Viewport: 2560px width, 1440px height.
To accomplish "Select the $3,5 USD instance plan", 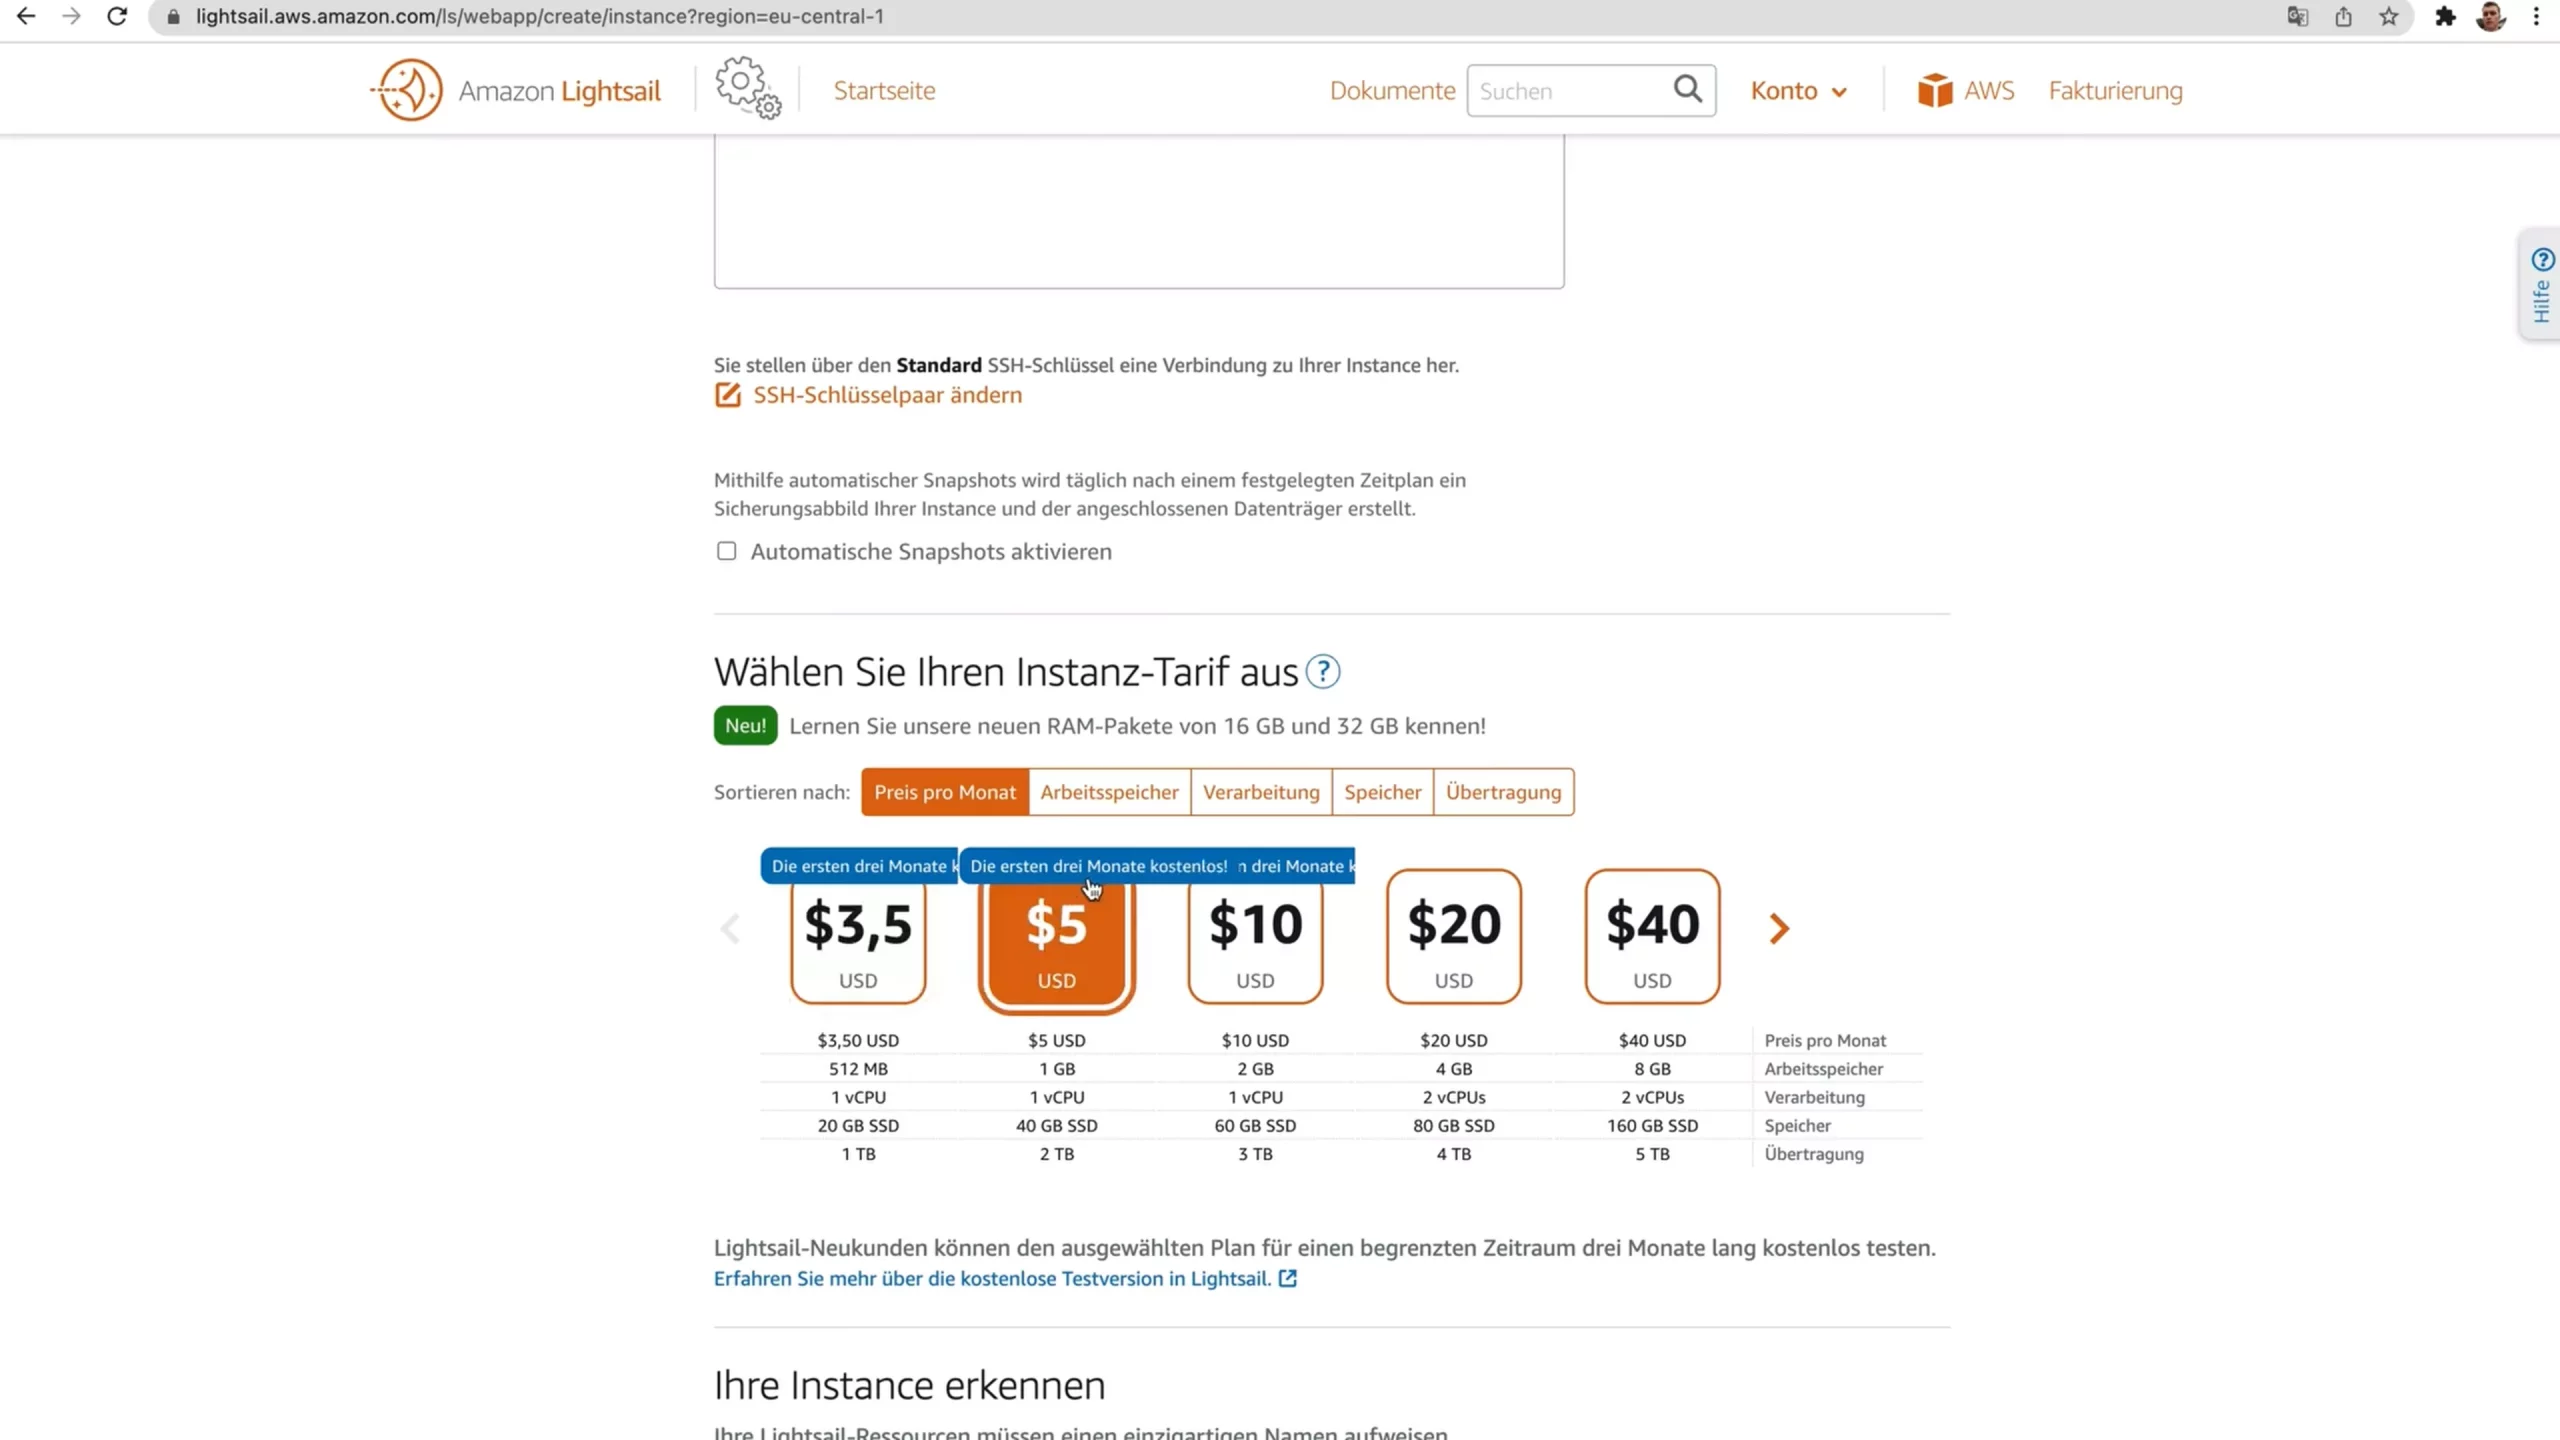I will click(x=858, y=936).
